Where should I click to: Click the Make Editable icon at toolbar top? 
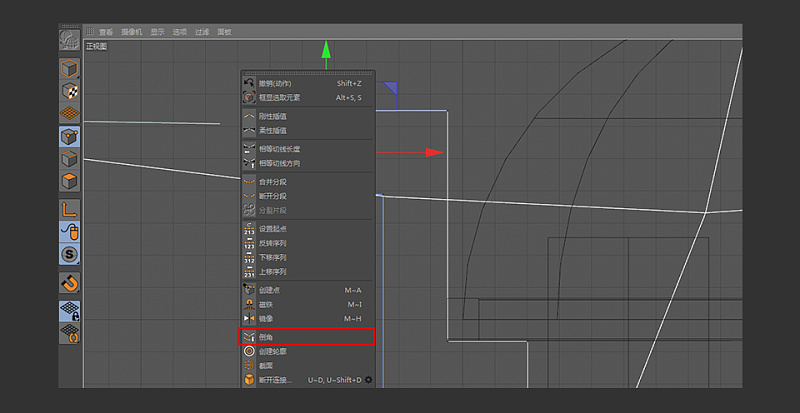pyautogui.click(x=70, y=41)
